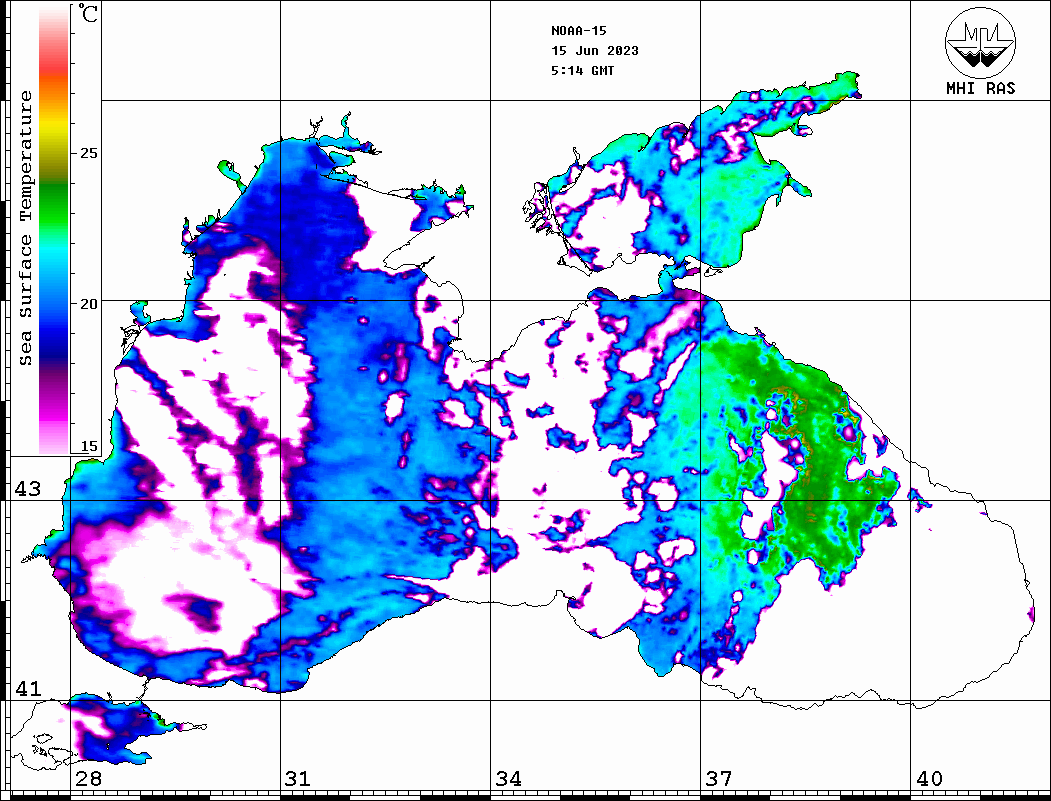The height and width of the screenshot is (801, 1051).
Task: Click the '°C' unit label
Action: tap(88, 13)
